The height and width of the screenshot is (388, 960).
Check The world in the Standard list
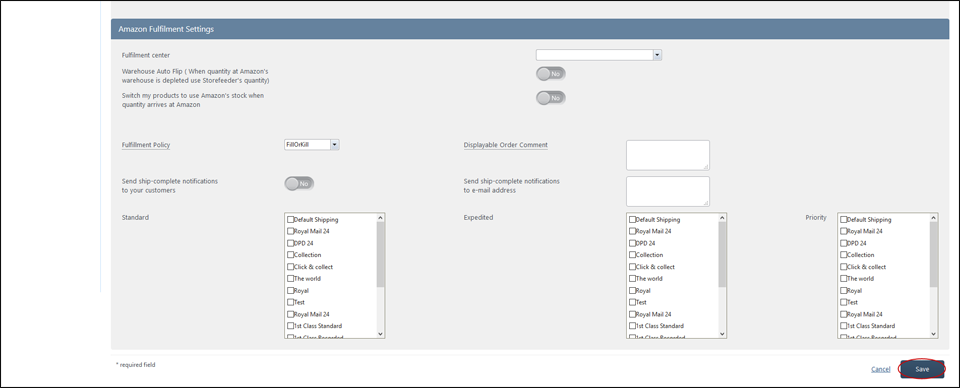pos(290,278)
